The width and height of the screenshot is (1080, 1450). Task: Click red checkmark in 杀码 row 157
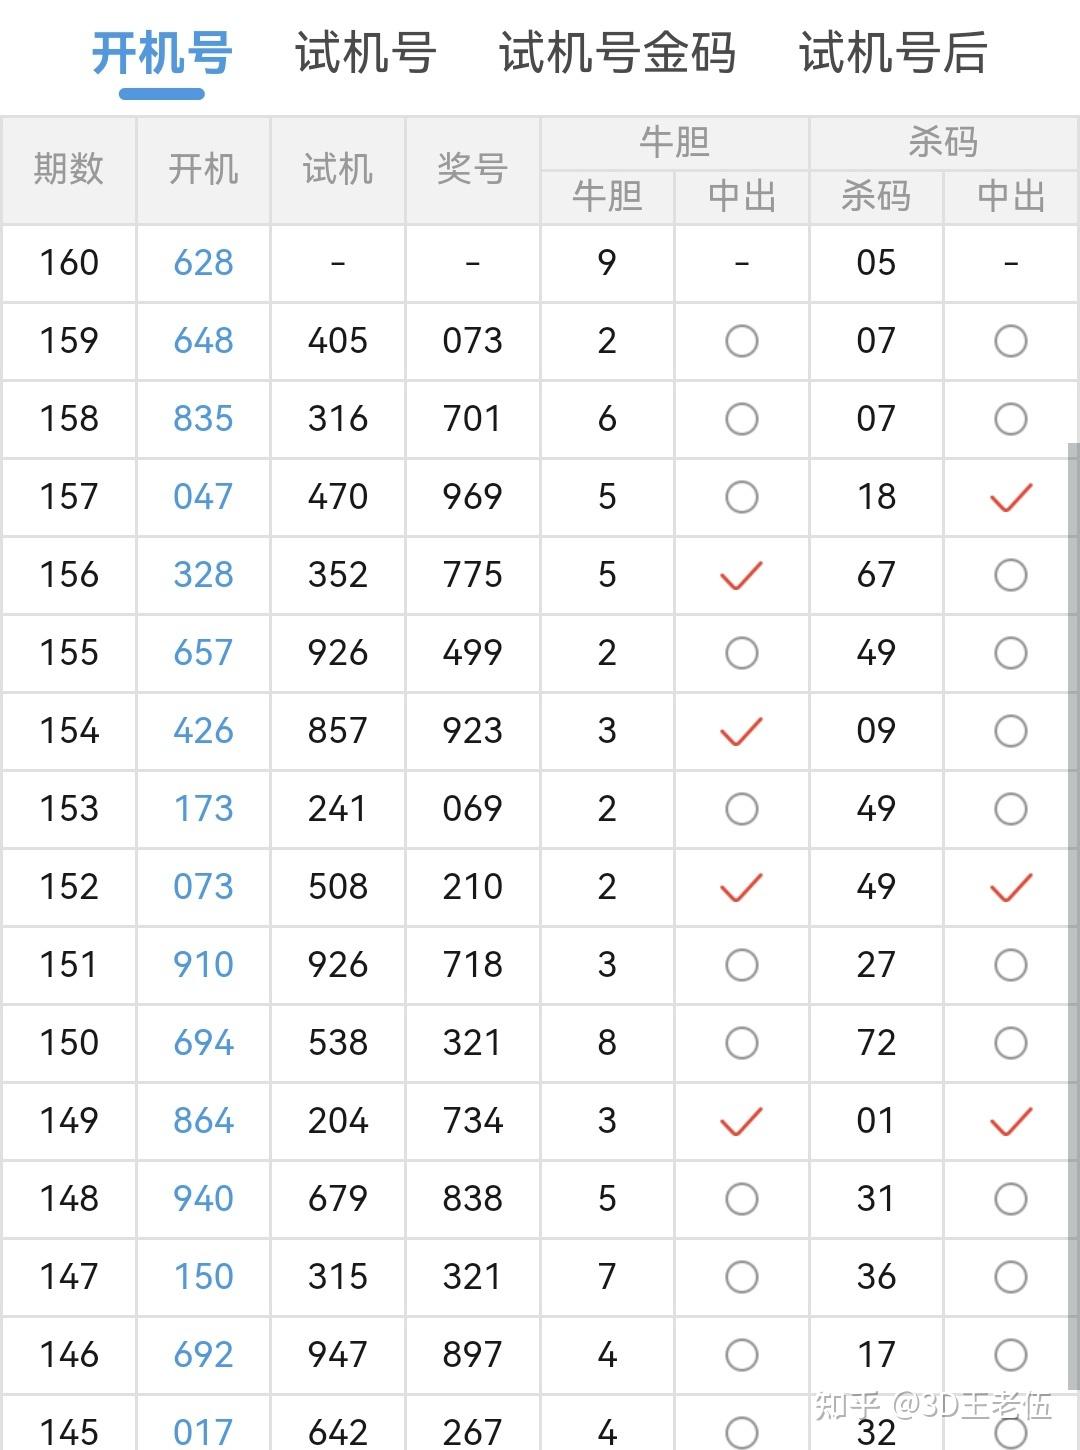(x=1010, y=497)
